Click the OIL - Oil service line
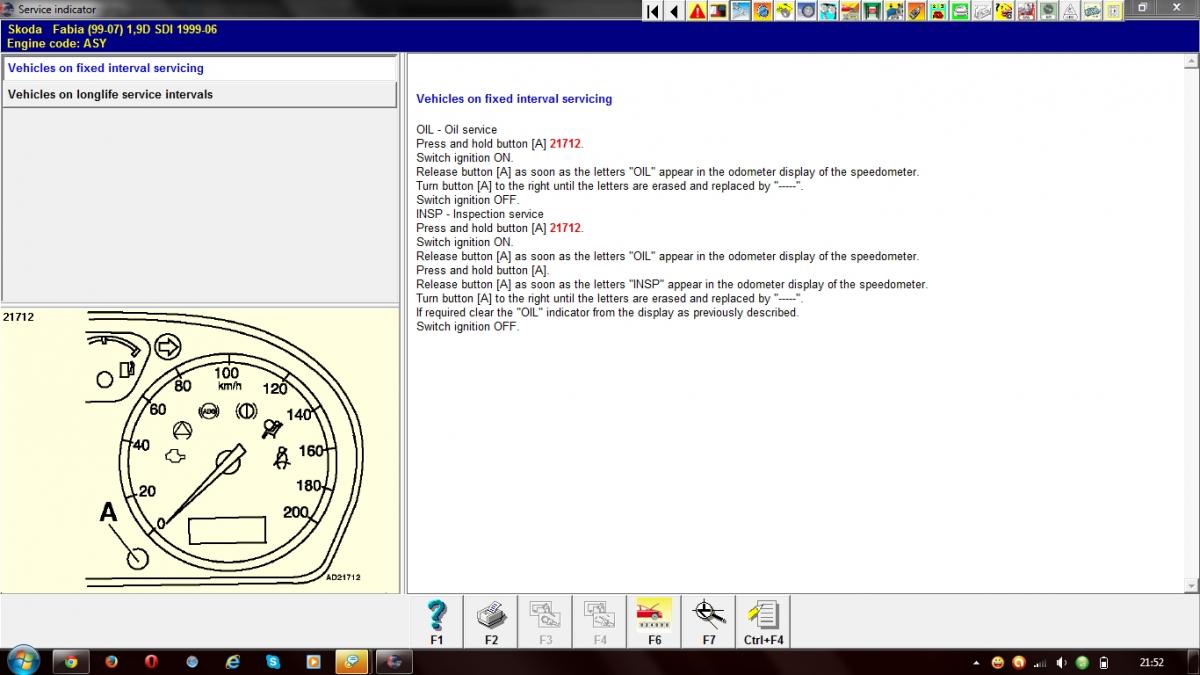Image resolution: width=1200 pixels, height=675 pixels. pos(456,130)
